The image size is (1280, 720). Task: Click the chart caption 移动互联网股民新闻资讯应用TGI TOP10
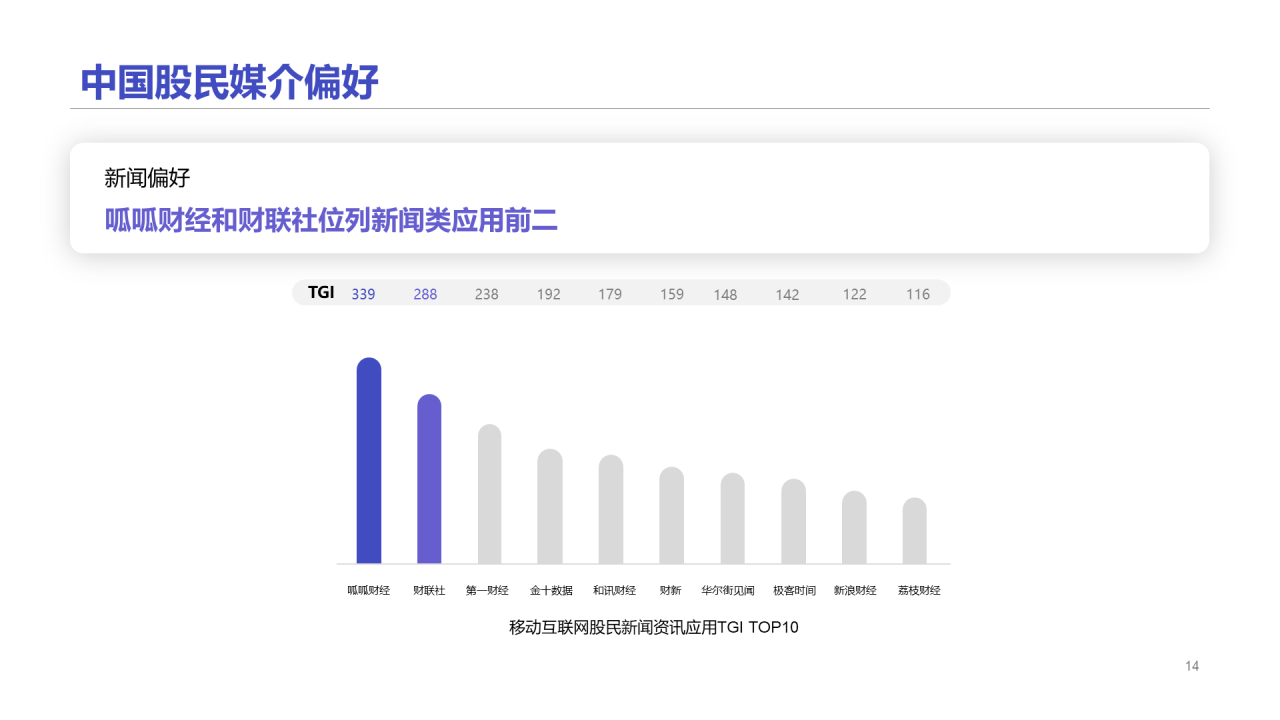[x=654, y=628]
